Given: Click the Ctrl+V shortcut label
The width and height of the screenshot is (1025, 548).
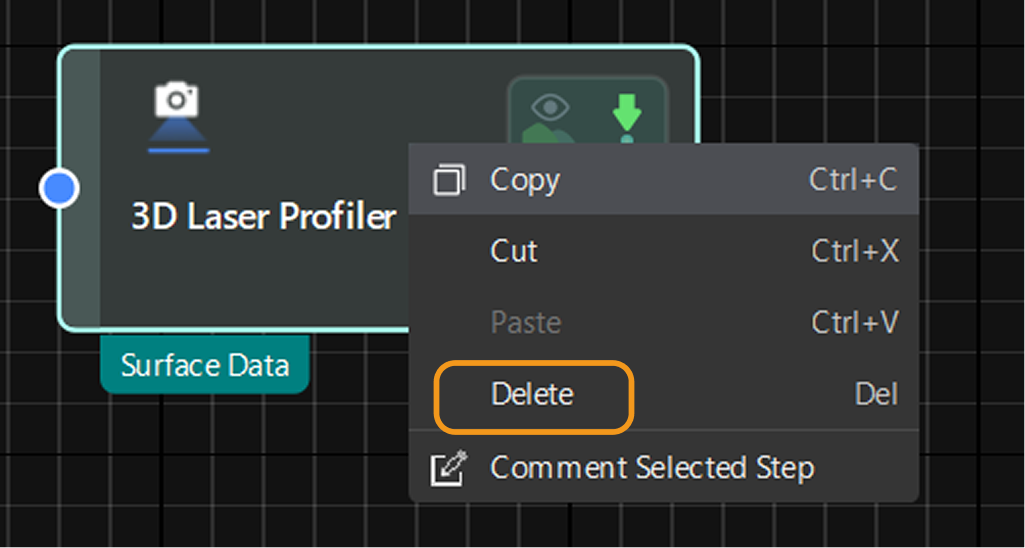Looking at the screenshot, I should tap(855, 323).
